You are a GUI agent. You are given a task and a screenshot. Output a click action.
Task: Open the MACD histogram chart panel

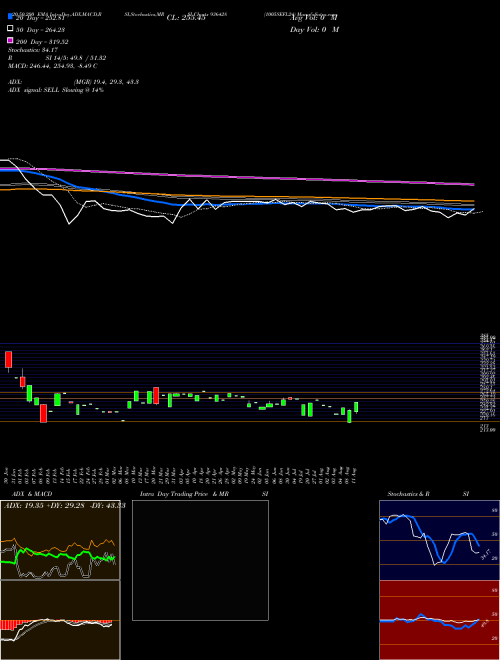60,620
